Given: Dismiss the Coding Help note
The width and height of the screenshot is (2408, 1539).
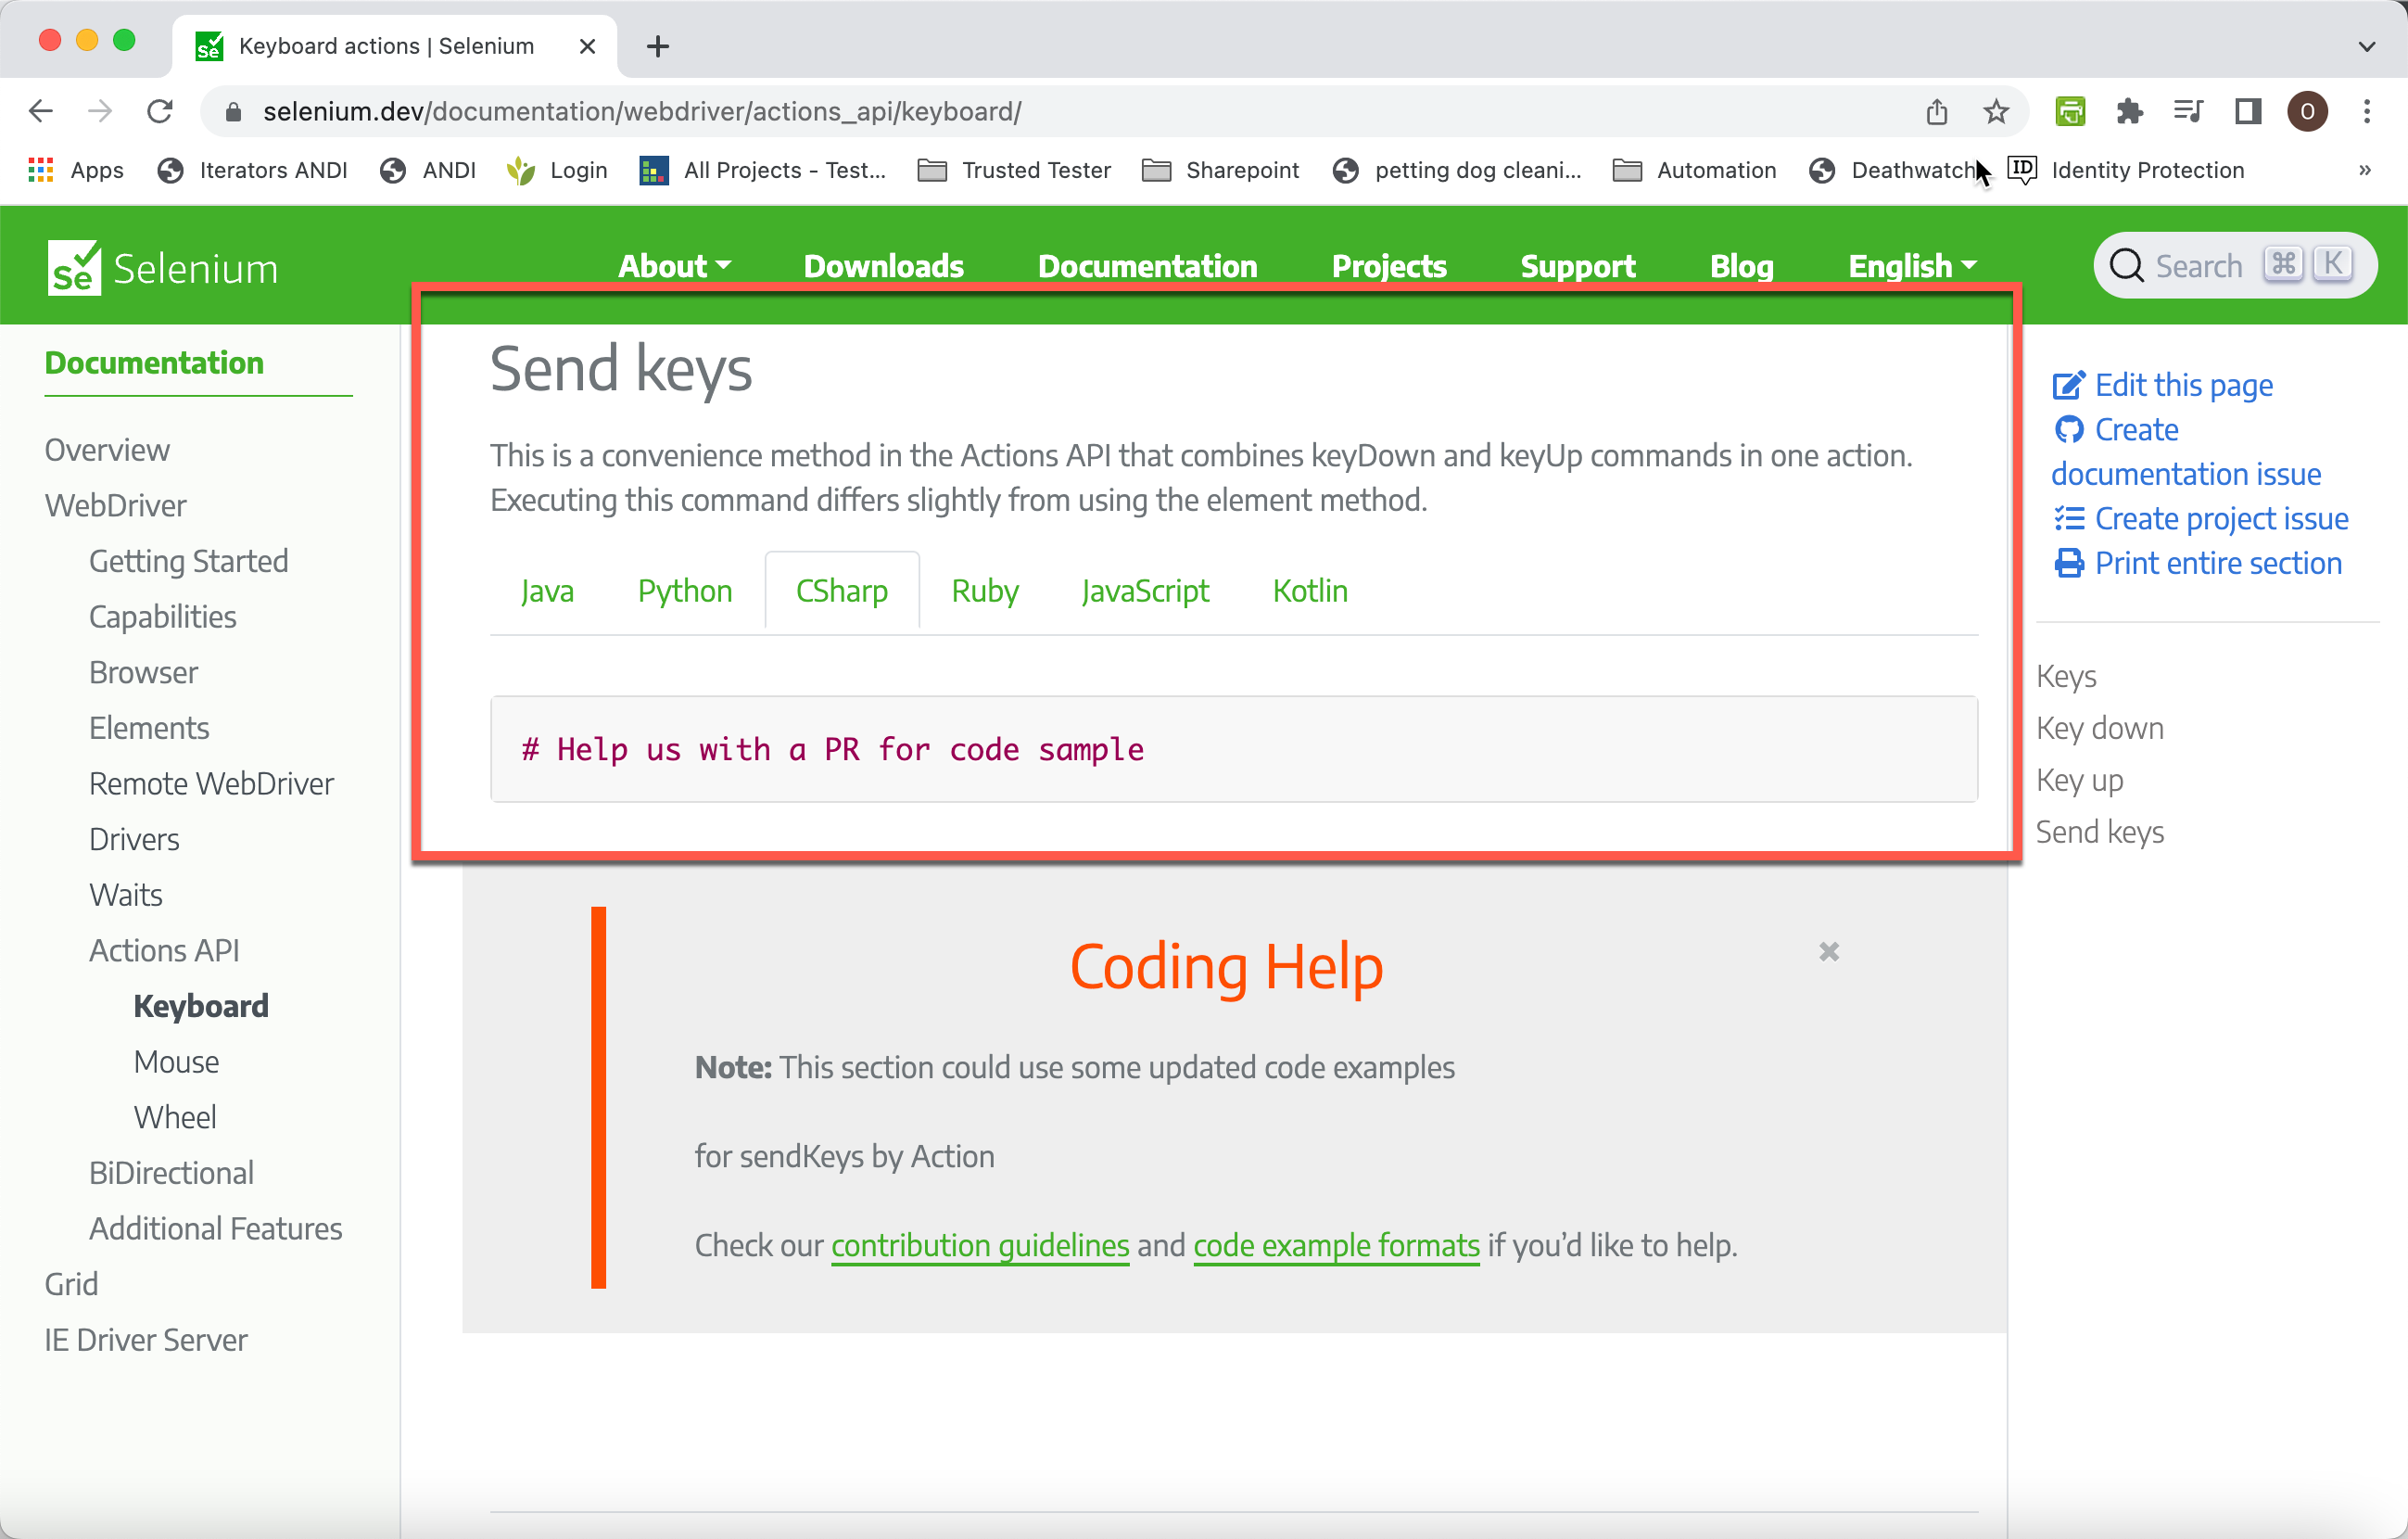Looking at the screenshot, I should [1829, 951].
